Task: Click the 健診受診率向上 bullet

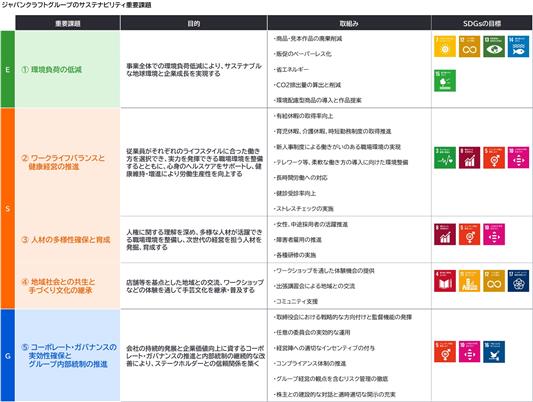Action: point(295,193)
